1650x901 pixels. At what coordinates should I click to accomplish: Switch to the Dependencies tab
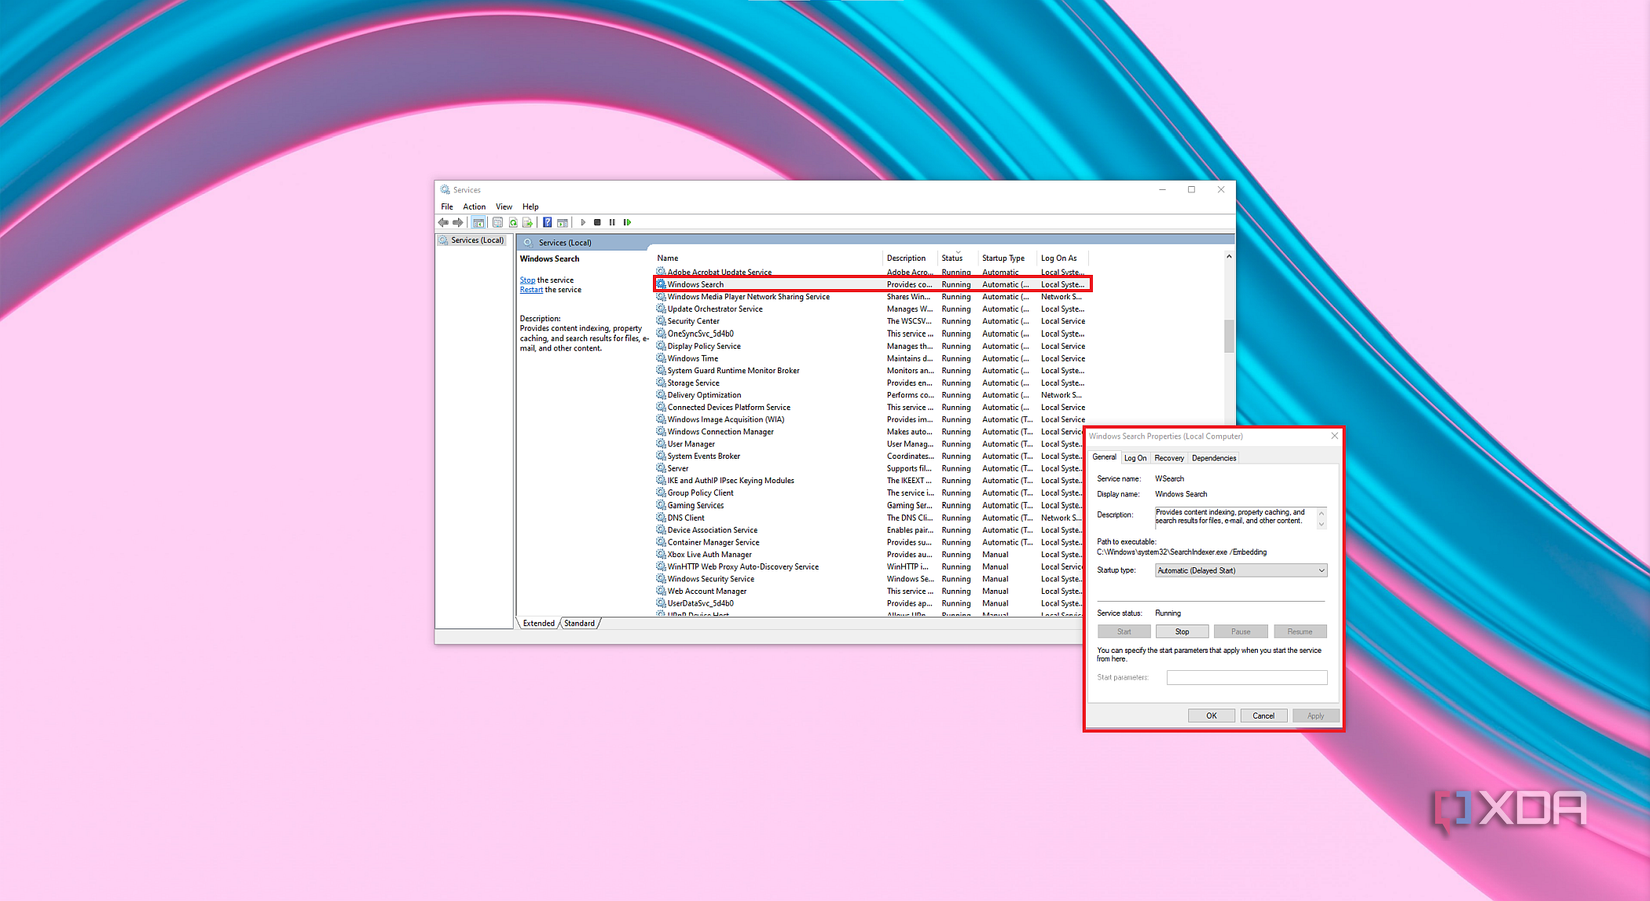tap(1214, 458)
